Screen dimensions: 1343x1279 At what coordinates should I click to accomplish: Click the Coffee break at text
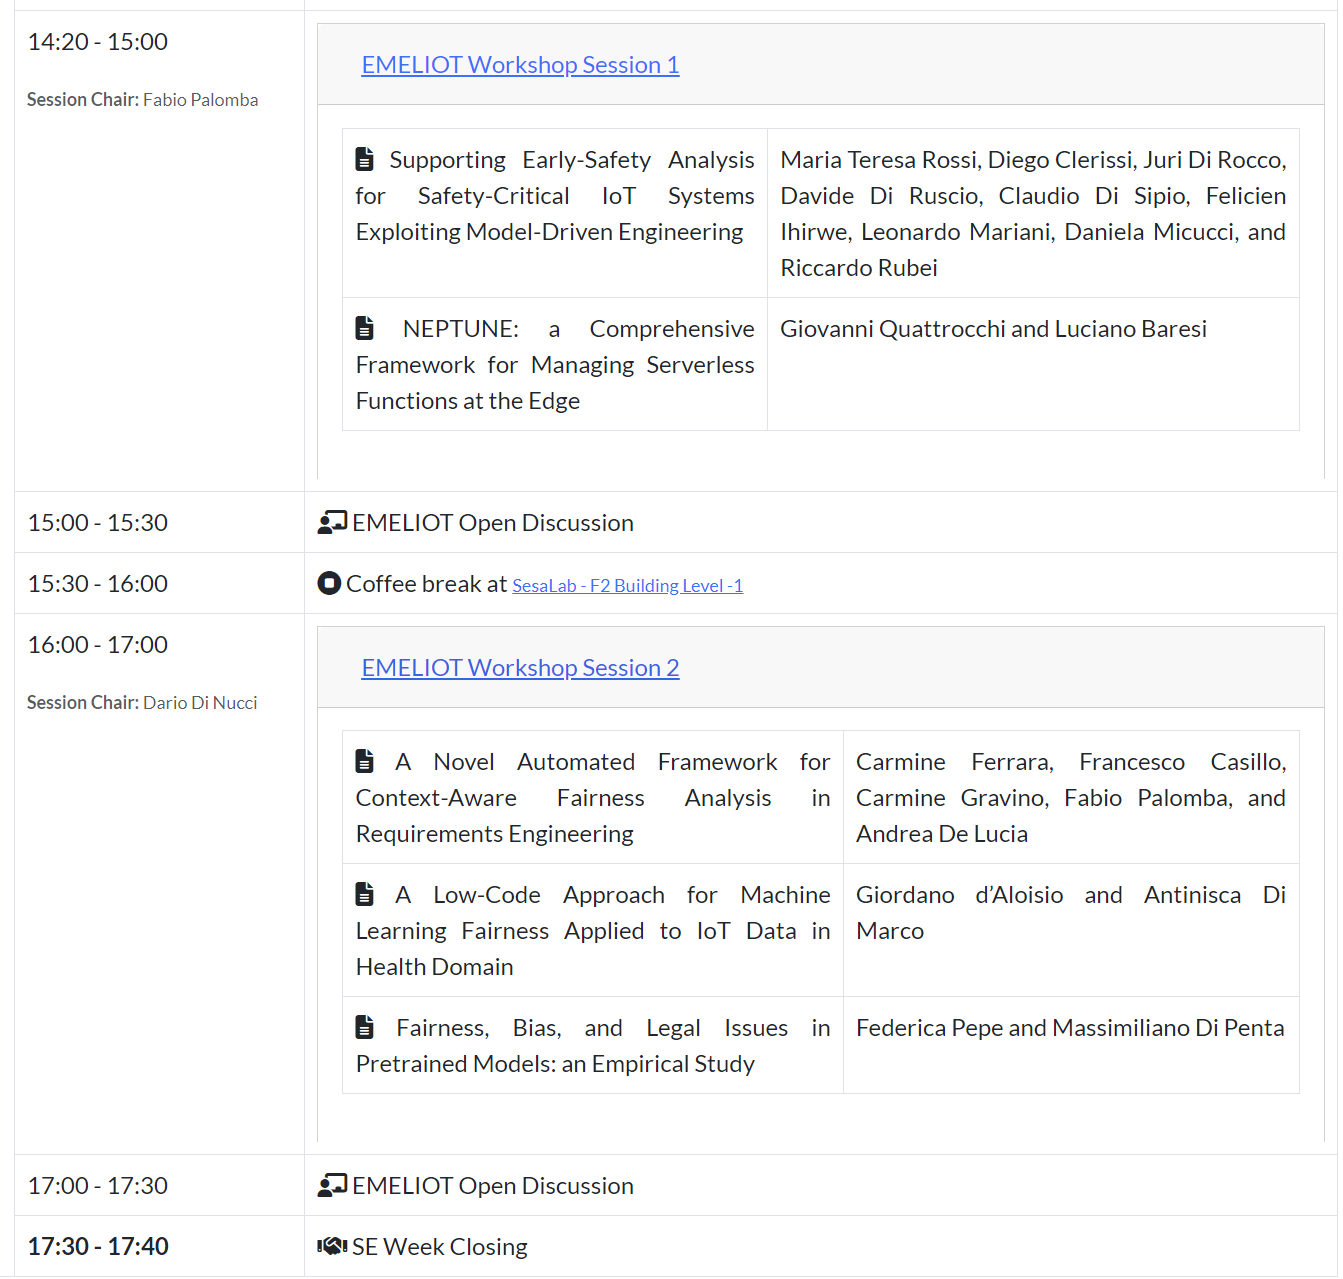(427, 584)
